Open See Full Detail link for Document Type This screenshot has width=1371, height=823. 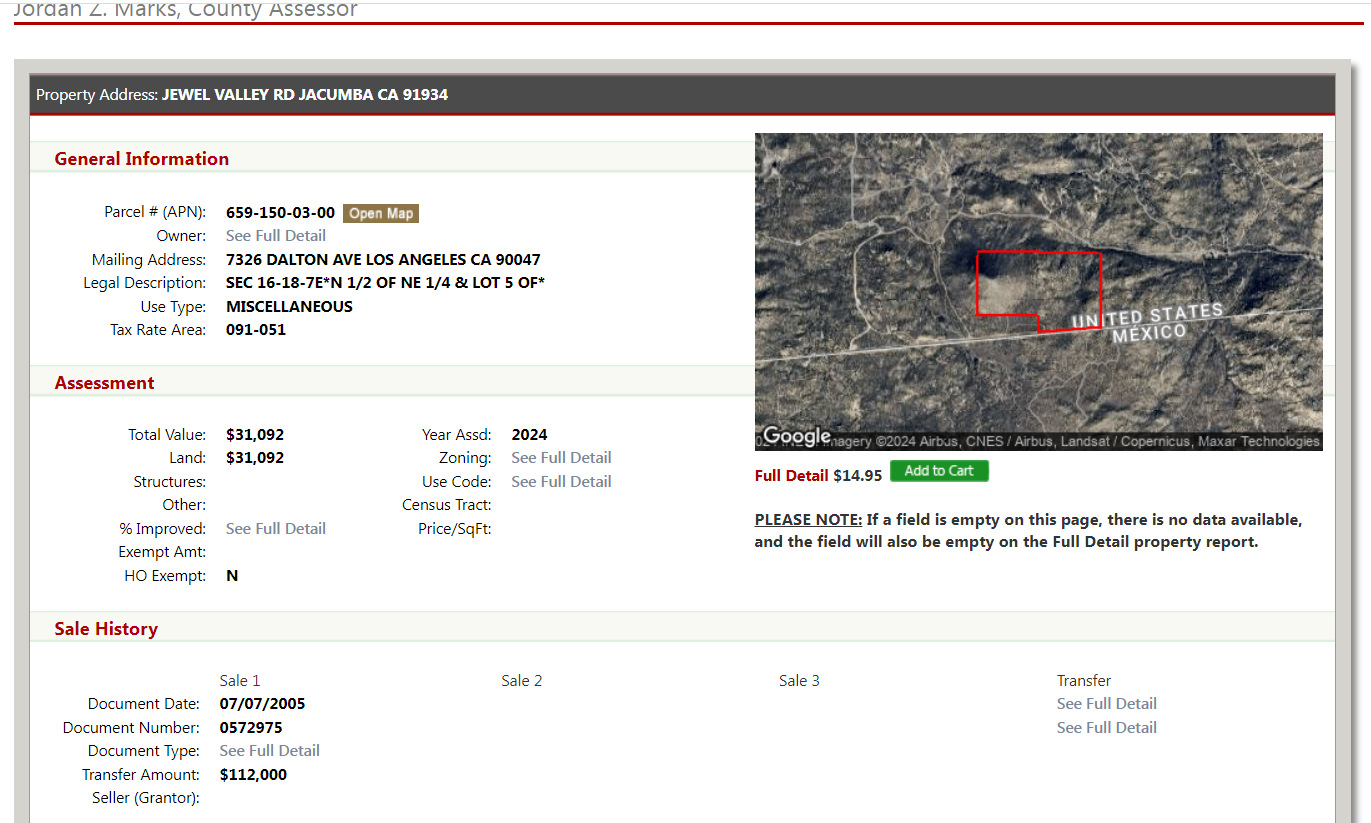pyautogui.click(x=270, y=751)
